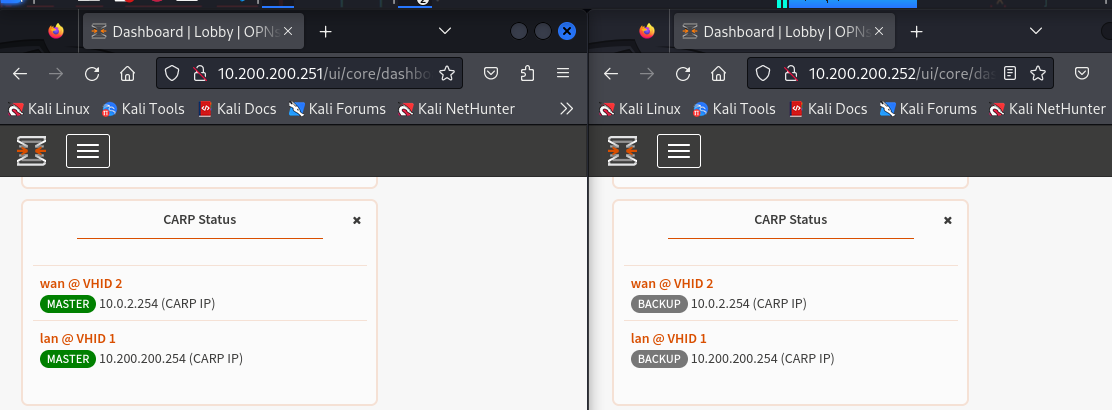Open Kali Forums bookmark in right window

(x=928, y=109)
